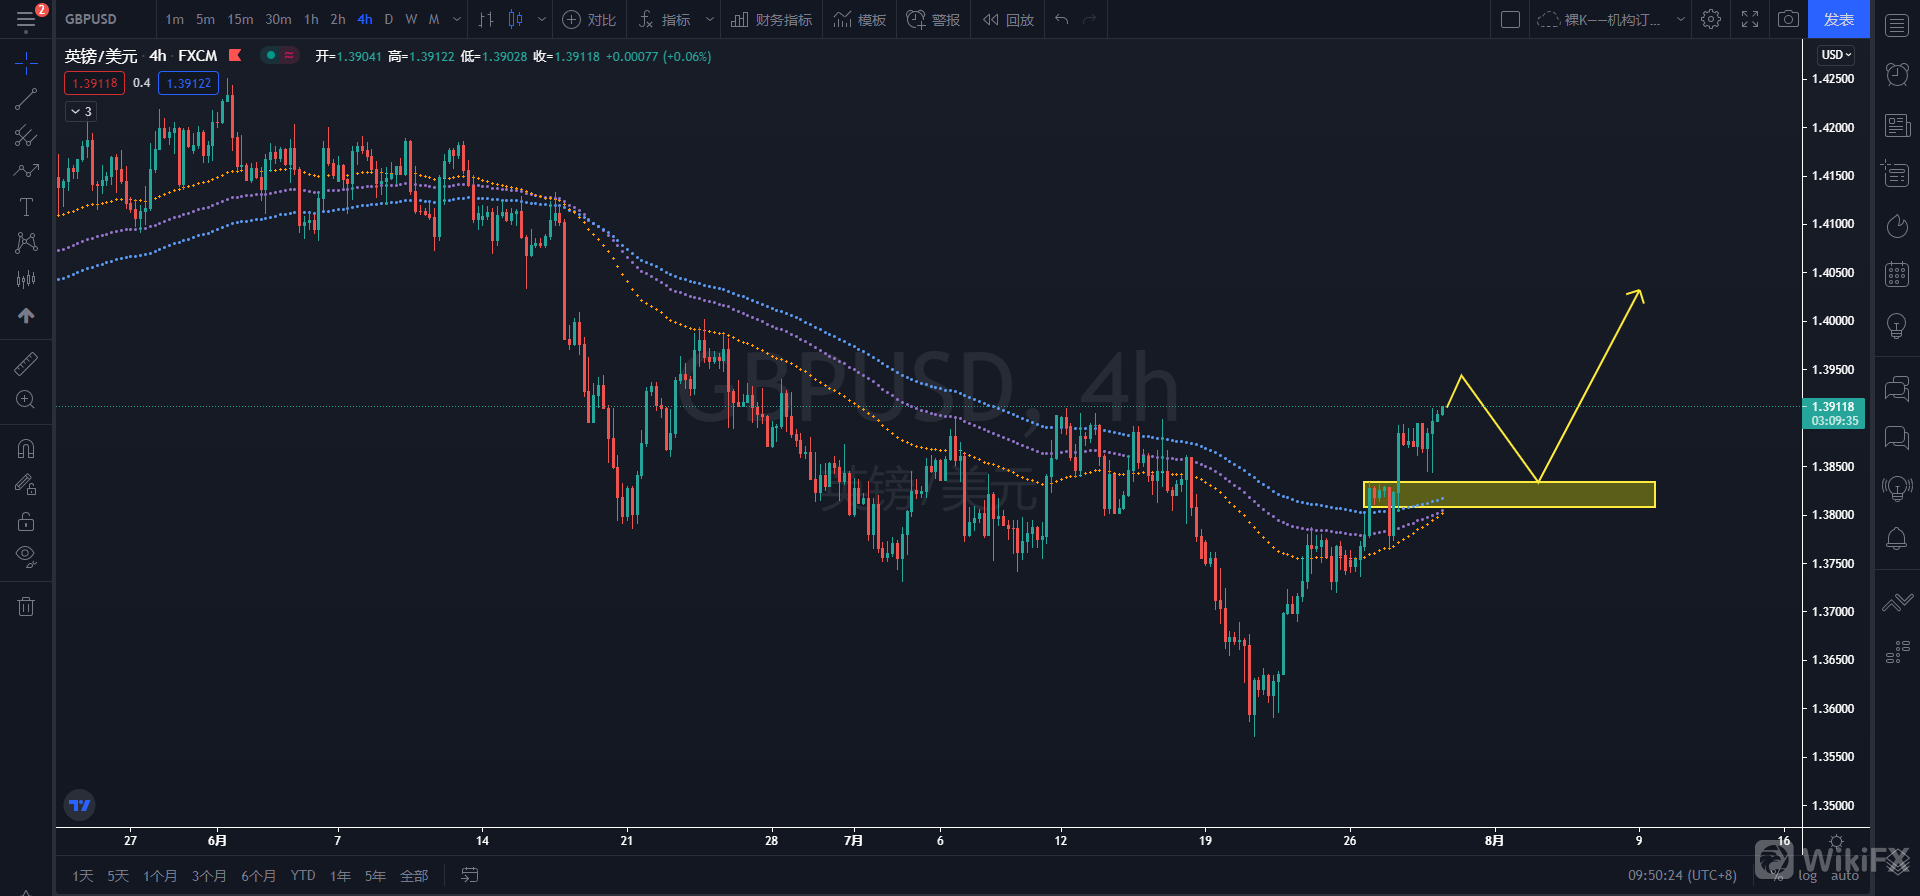Select the trend line drawing tool
Screen dimensions: 1920x896
pyautogui.click(x=26, y=99)
